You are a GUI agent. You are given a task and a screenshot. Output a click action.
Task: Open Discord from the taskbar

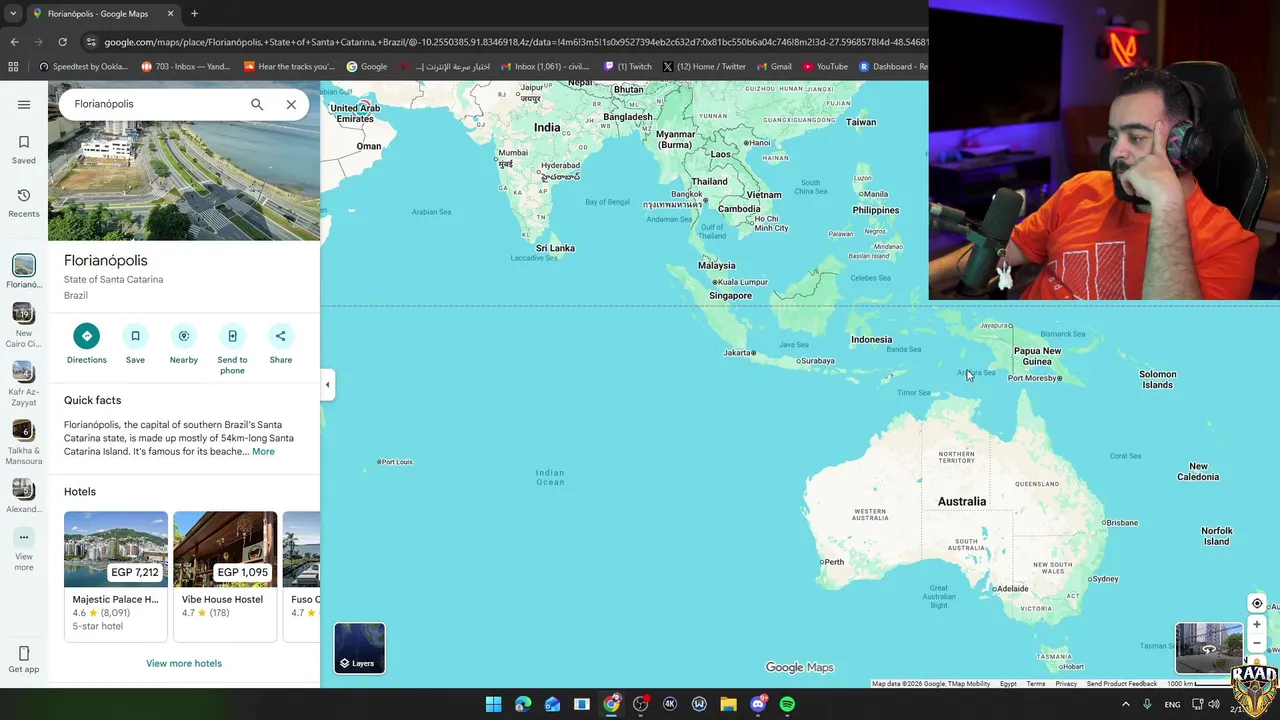coord(758,704)
